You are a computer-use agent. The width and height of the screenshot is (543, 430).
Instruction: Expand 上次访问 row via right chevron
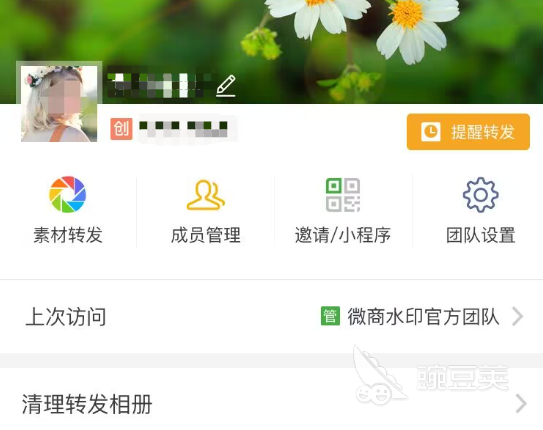click(517, 316)
